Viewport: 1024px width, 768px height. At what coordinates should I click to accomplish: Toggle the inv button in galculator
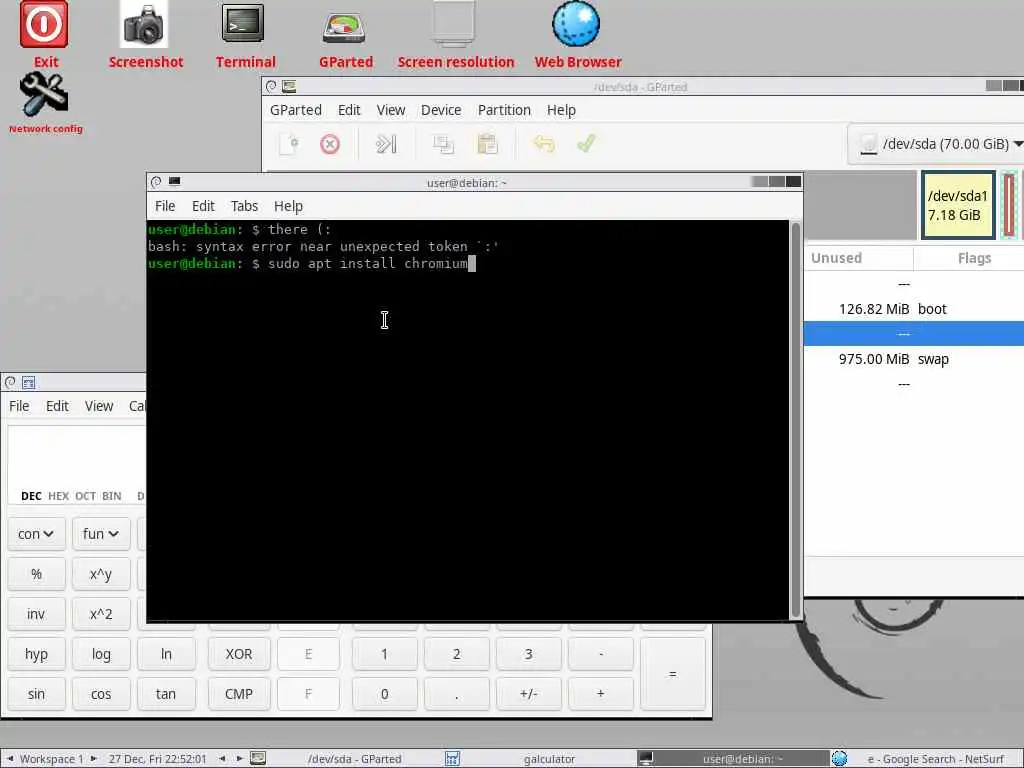37,614
